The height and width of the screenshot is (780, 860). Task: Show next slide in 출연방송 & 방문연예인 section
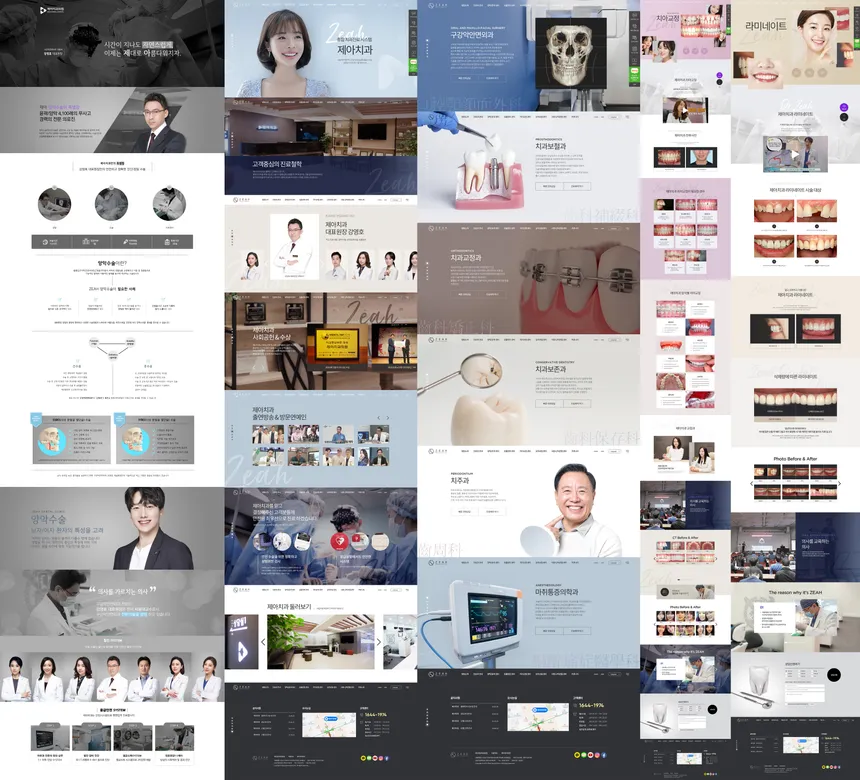388,418
